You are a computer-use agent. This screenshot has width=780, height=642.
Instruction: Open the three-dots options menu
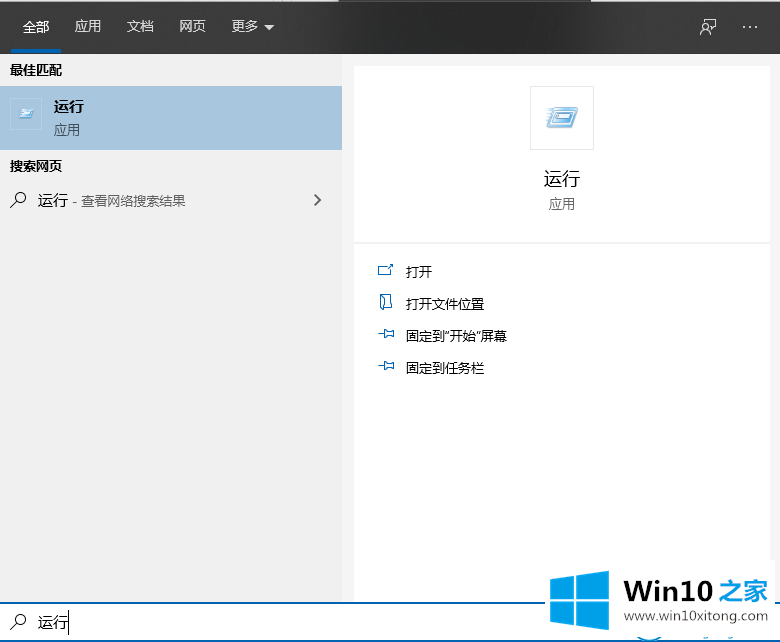pyautogui.click(x=750, y=27)
